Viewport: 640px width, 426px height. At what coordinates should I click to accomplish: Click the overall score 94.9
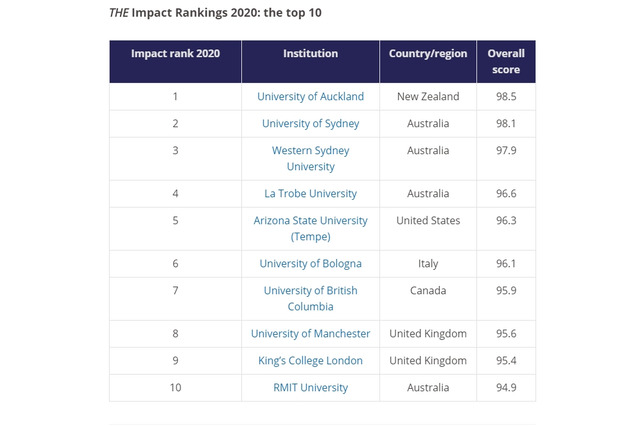pos(506,388)
